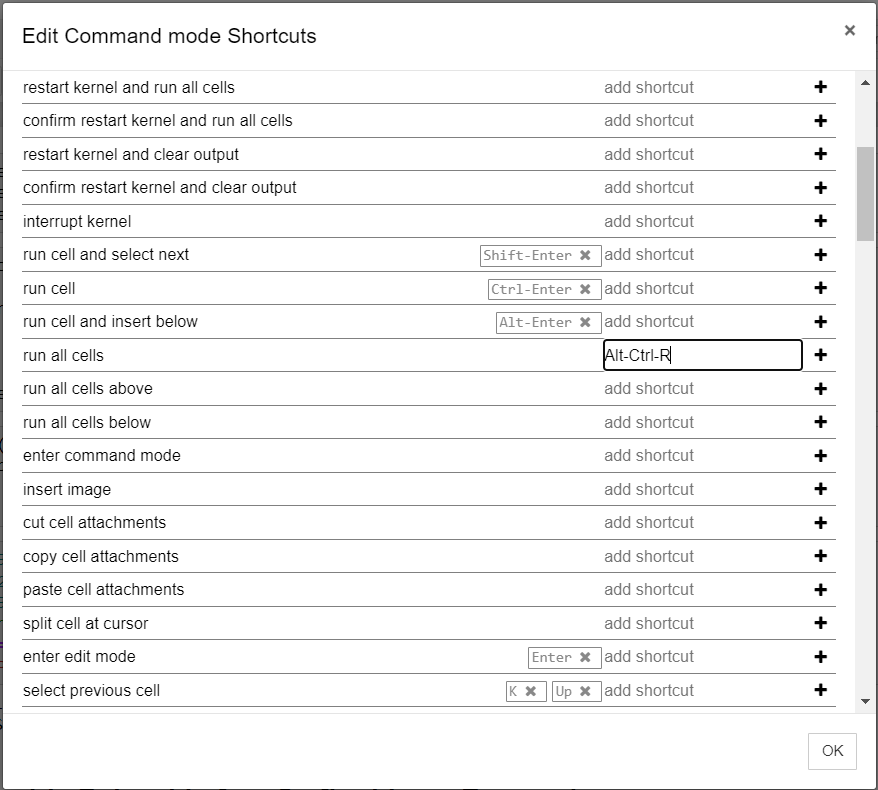Screen dimensions: 878x790
Task: Click plus for restart kernel and clear output
Action: [x=821, y=154]
